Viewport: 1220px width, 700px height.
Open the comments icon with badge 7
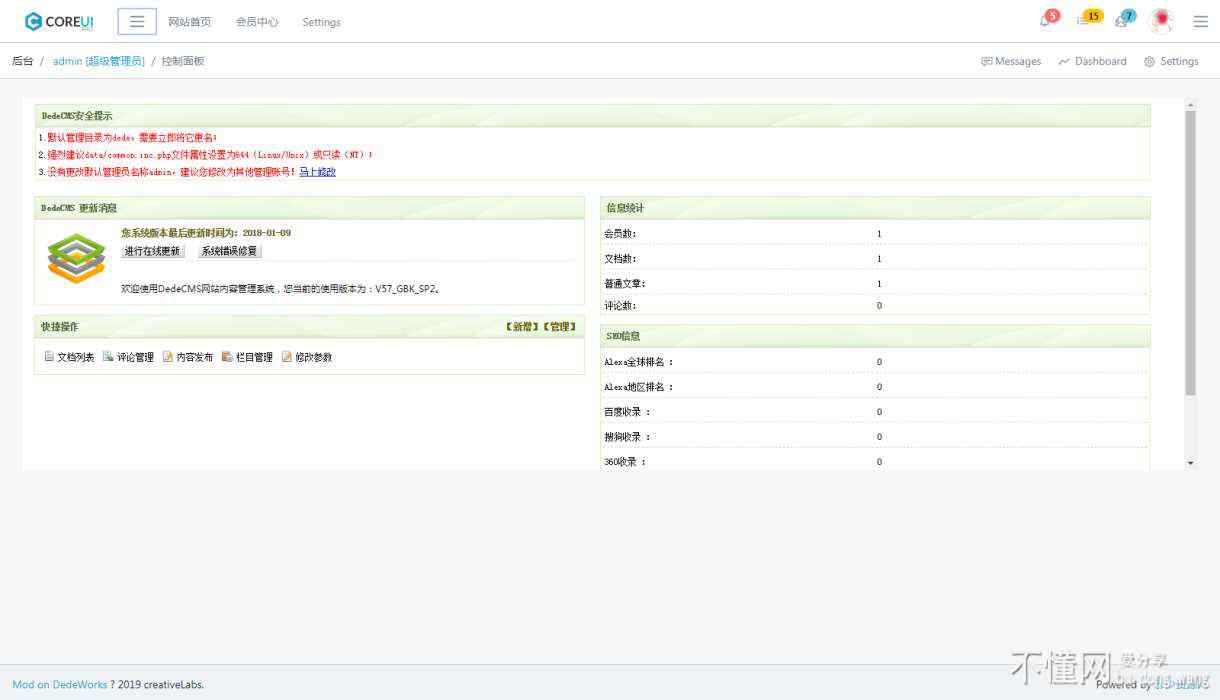point(1123,20)
